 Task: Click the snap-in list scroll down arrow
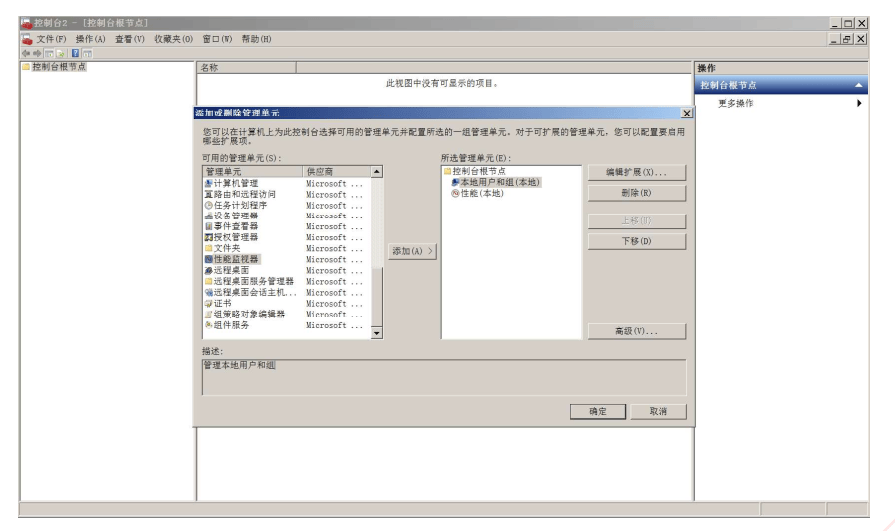(377, 333)
